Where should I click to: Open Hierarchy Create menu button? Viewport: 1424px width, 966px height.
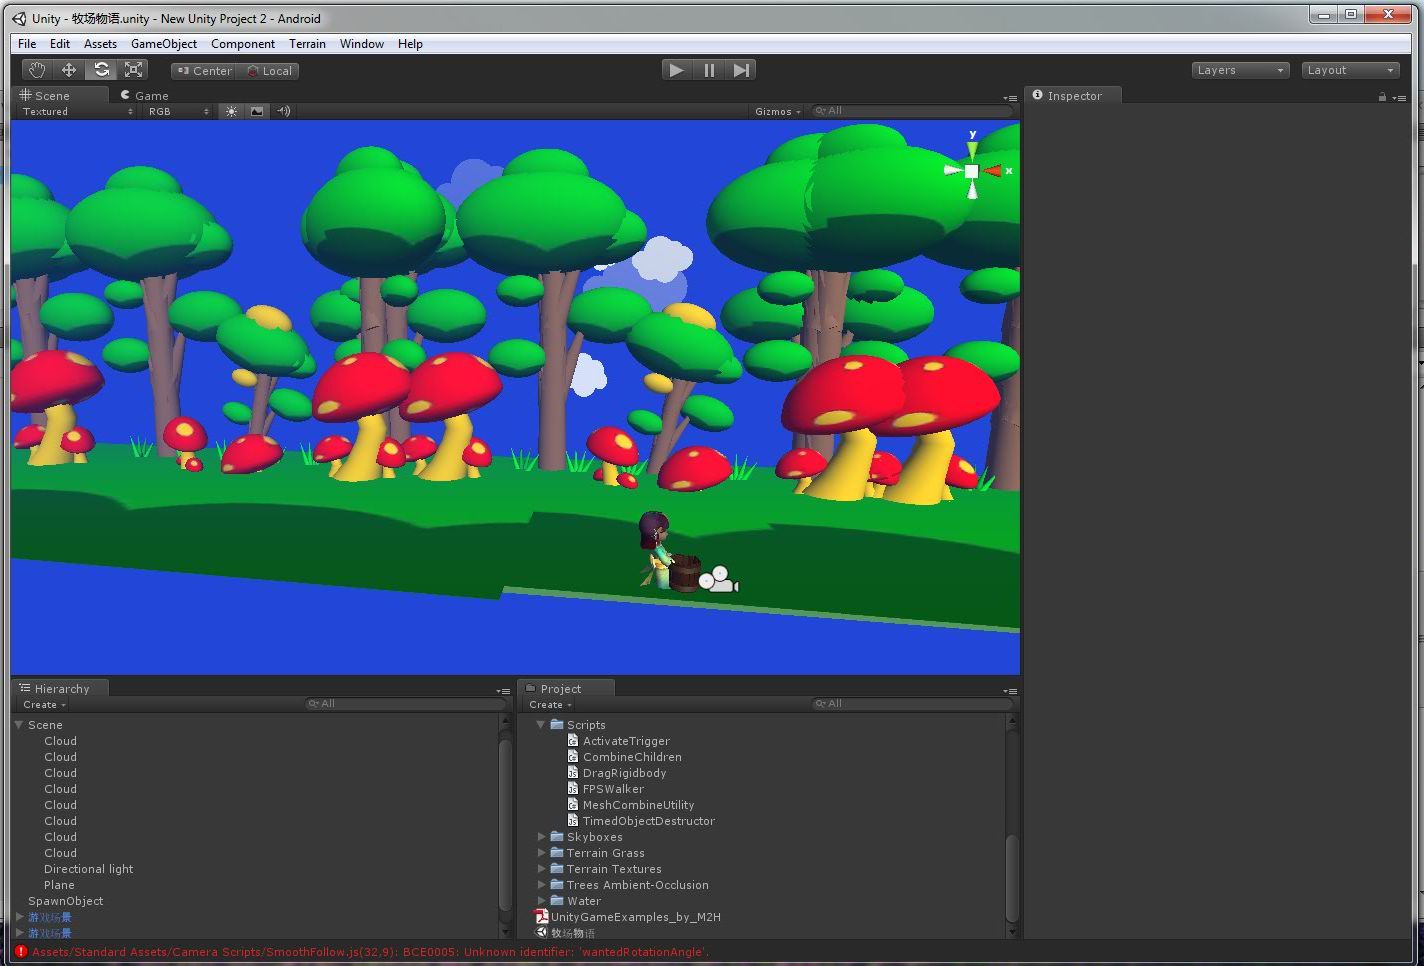tap(45, 705)
